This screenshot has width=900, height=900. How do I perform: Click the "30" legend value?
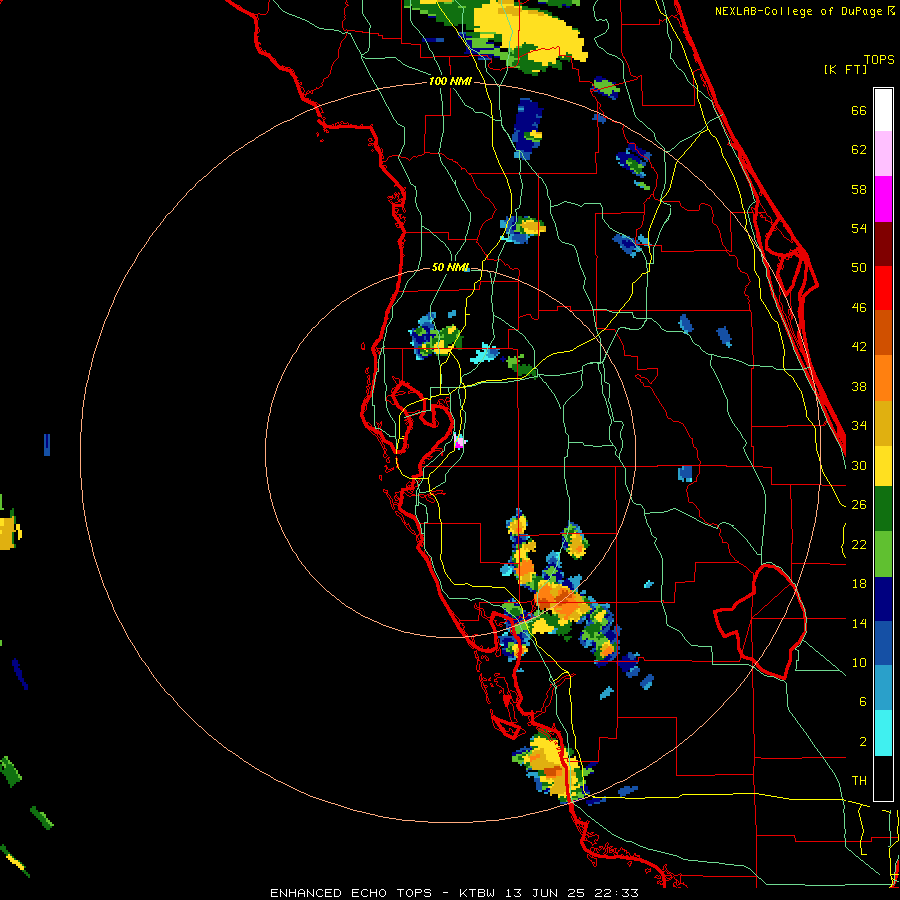point(859,465)
